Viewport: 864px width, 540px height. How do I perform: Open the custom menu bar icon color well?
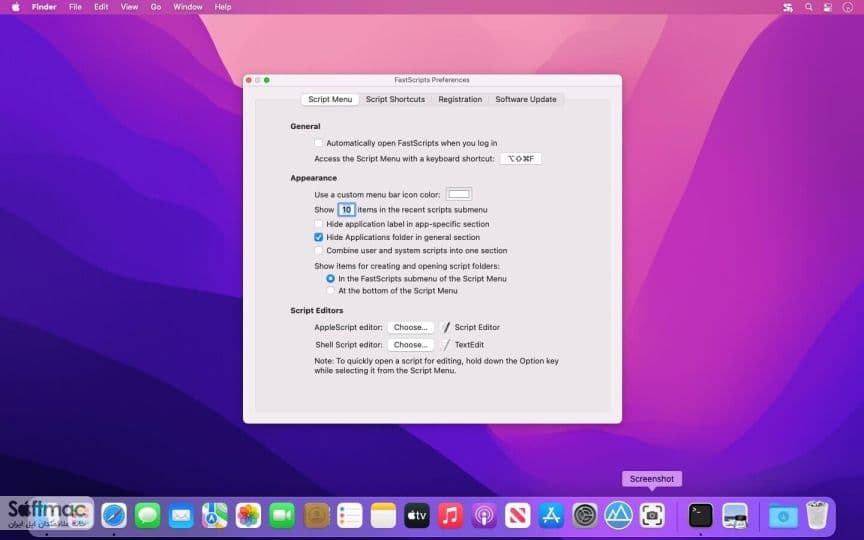[x=459, y=195]
